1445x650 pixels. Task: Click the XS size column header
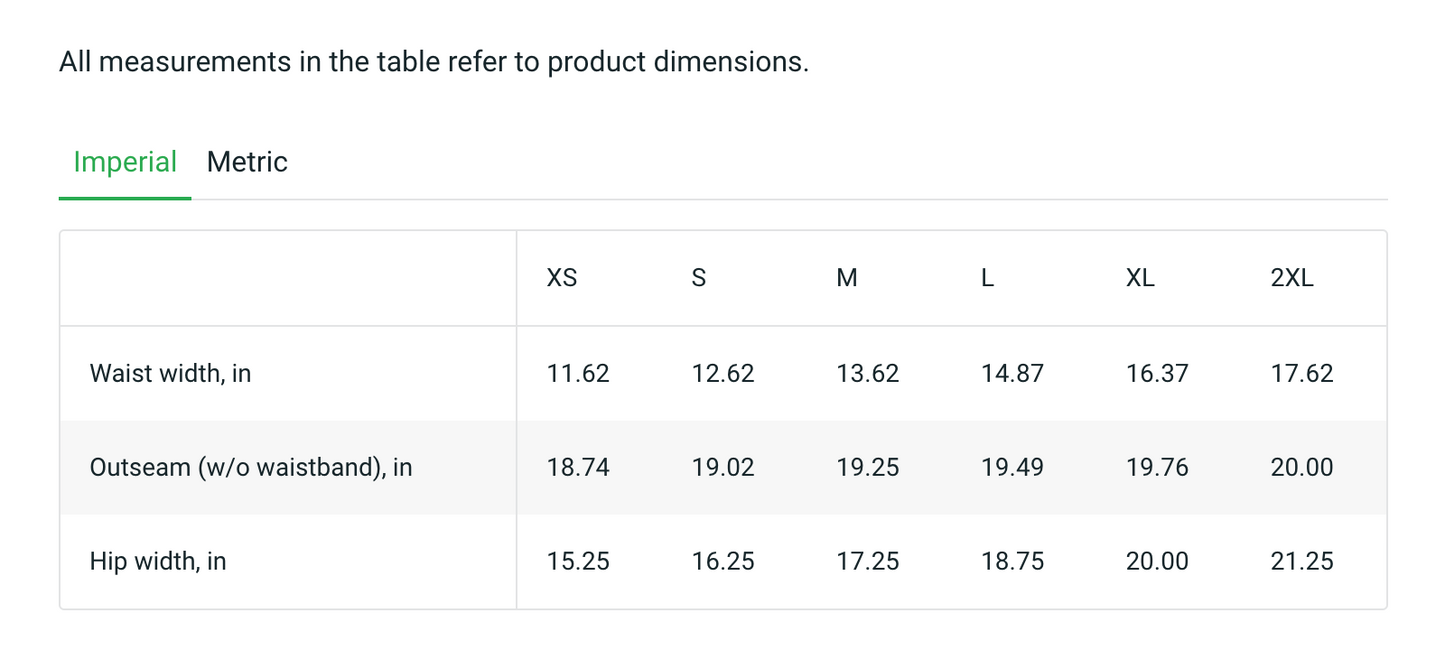coord(562,278)
